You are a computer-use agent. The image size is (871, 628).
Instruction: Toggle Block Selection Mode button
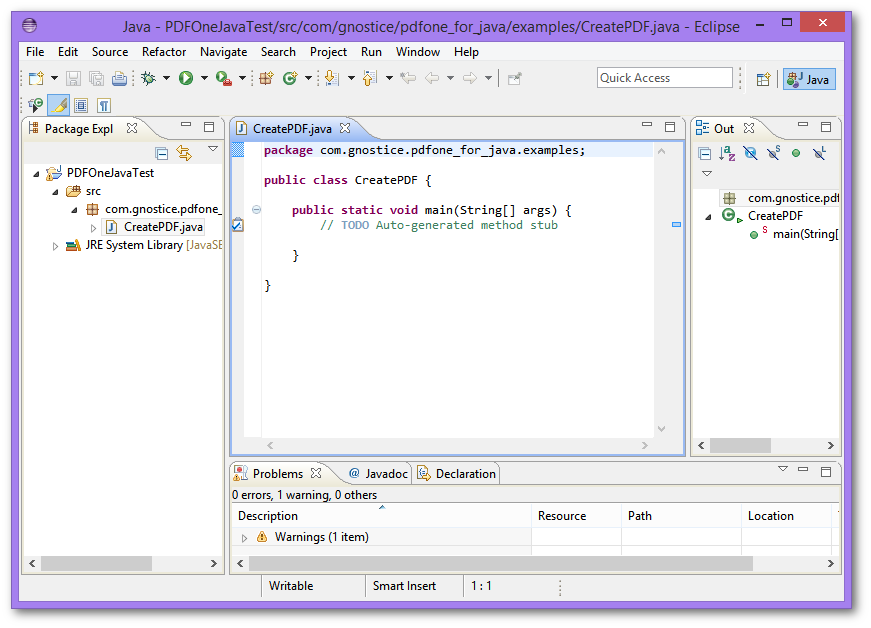click(81, 105)
